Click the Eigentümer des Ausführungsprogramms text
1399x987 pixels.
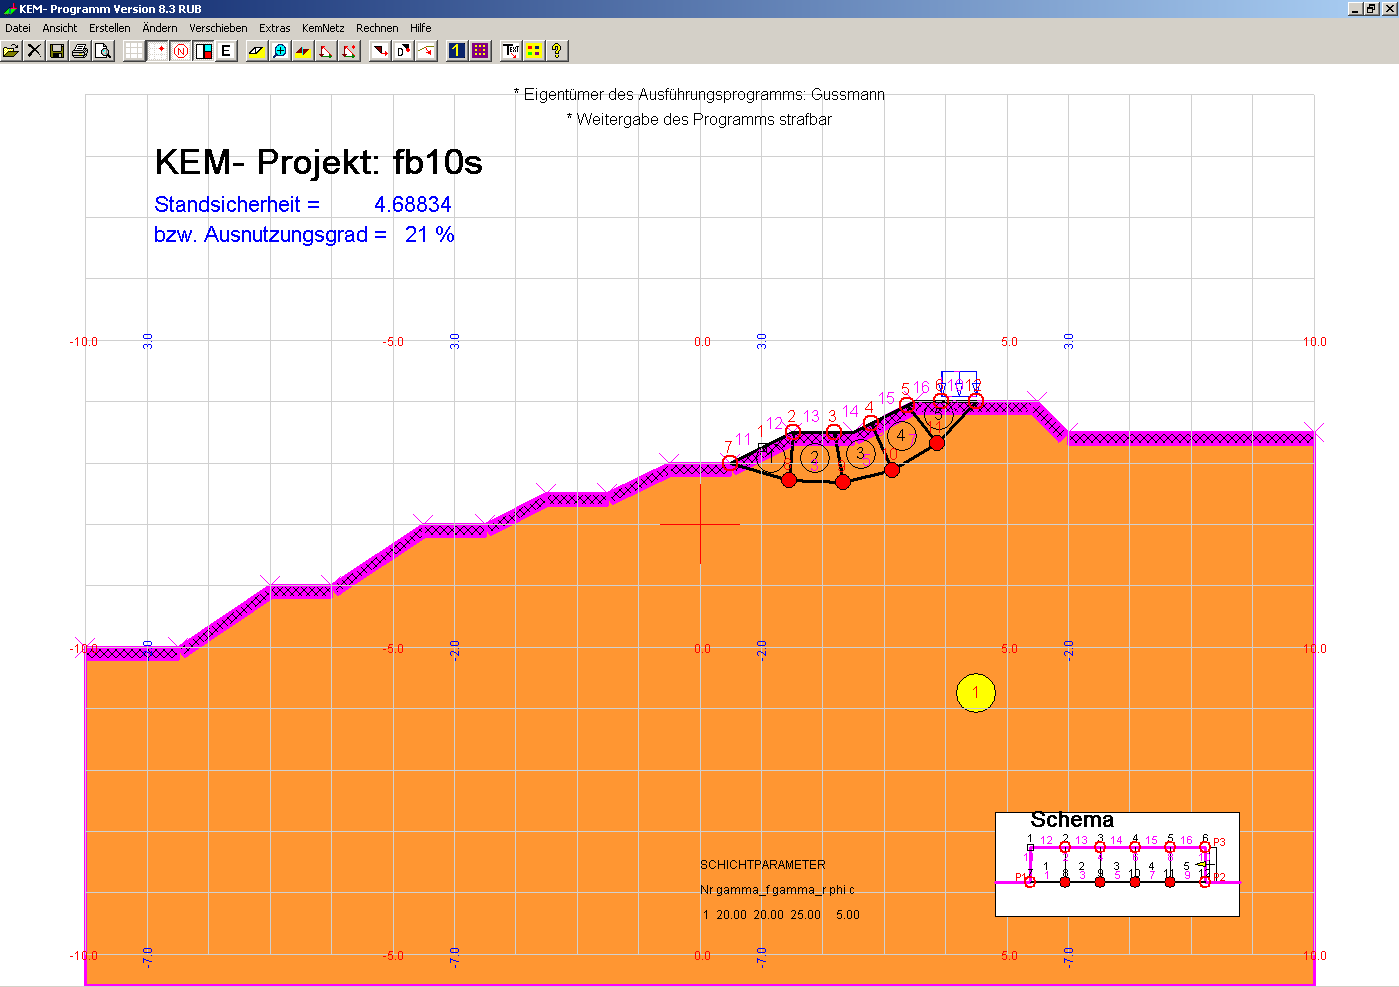click(x=699, y=94)
